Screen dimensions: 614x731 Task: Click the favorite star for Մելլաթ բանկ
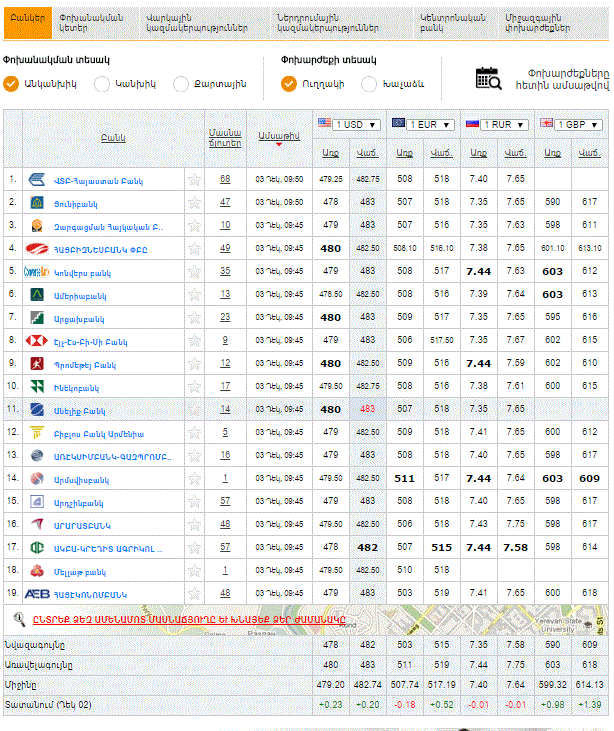click(x=194, y=571)
